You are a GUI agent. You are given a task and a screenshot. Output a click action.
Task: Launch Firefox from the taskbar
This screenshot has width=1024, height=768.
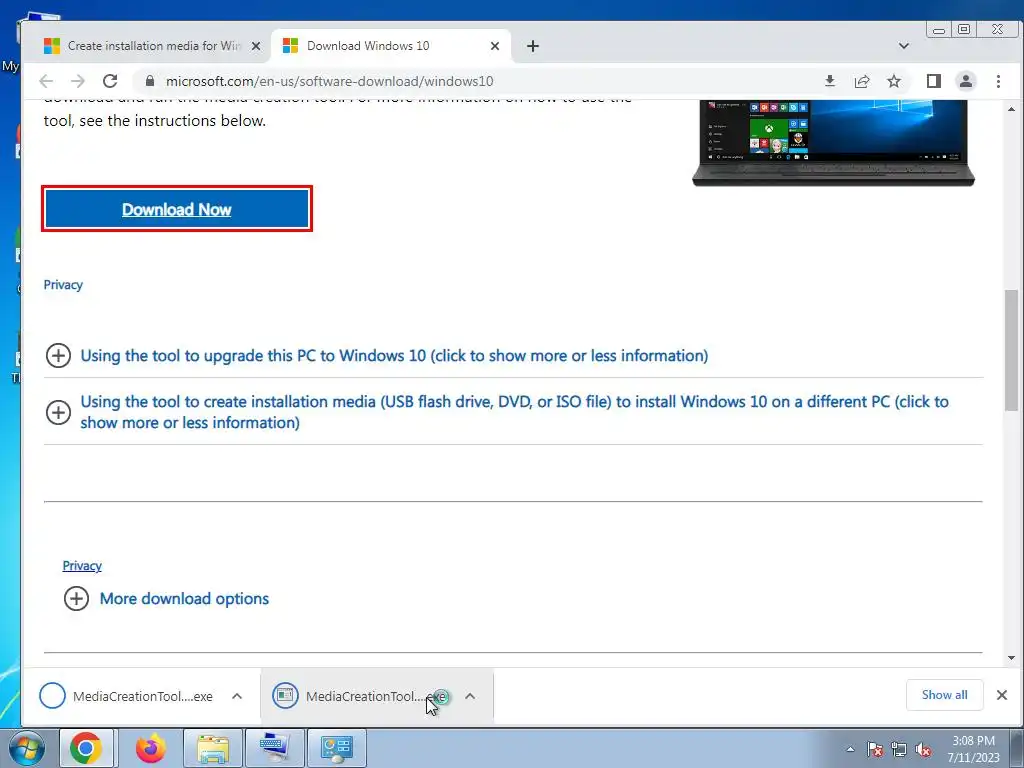point(150,748)
